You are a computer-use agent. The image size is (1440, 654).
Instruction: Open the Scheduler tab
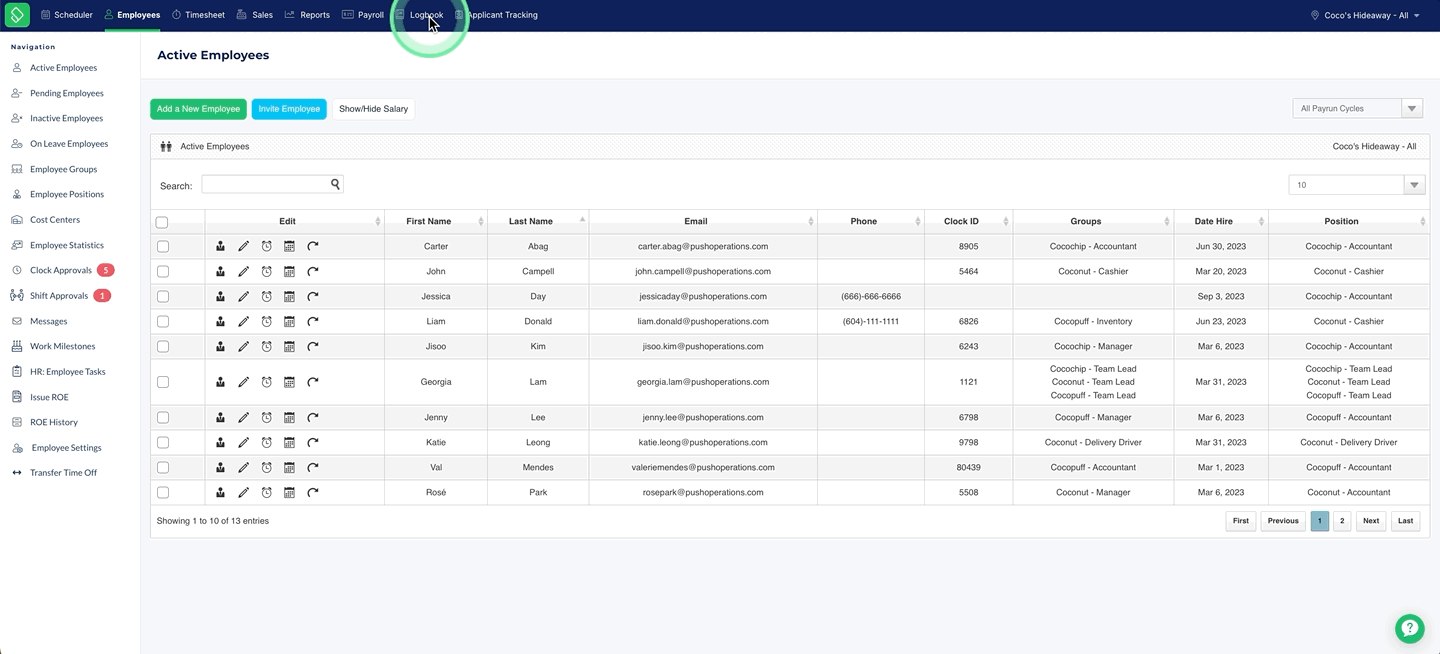pyautogui.click(x=67, y=15)
